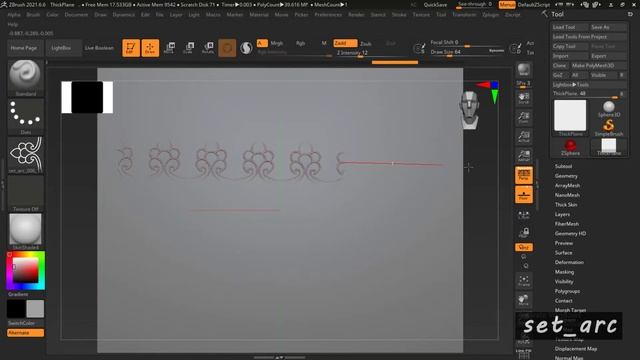The height and width of the screenshot is (360, 640).
Task: Open the Stroke menu
Action: (399, 15)
